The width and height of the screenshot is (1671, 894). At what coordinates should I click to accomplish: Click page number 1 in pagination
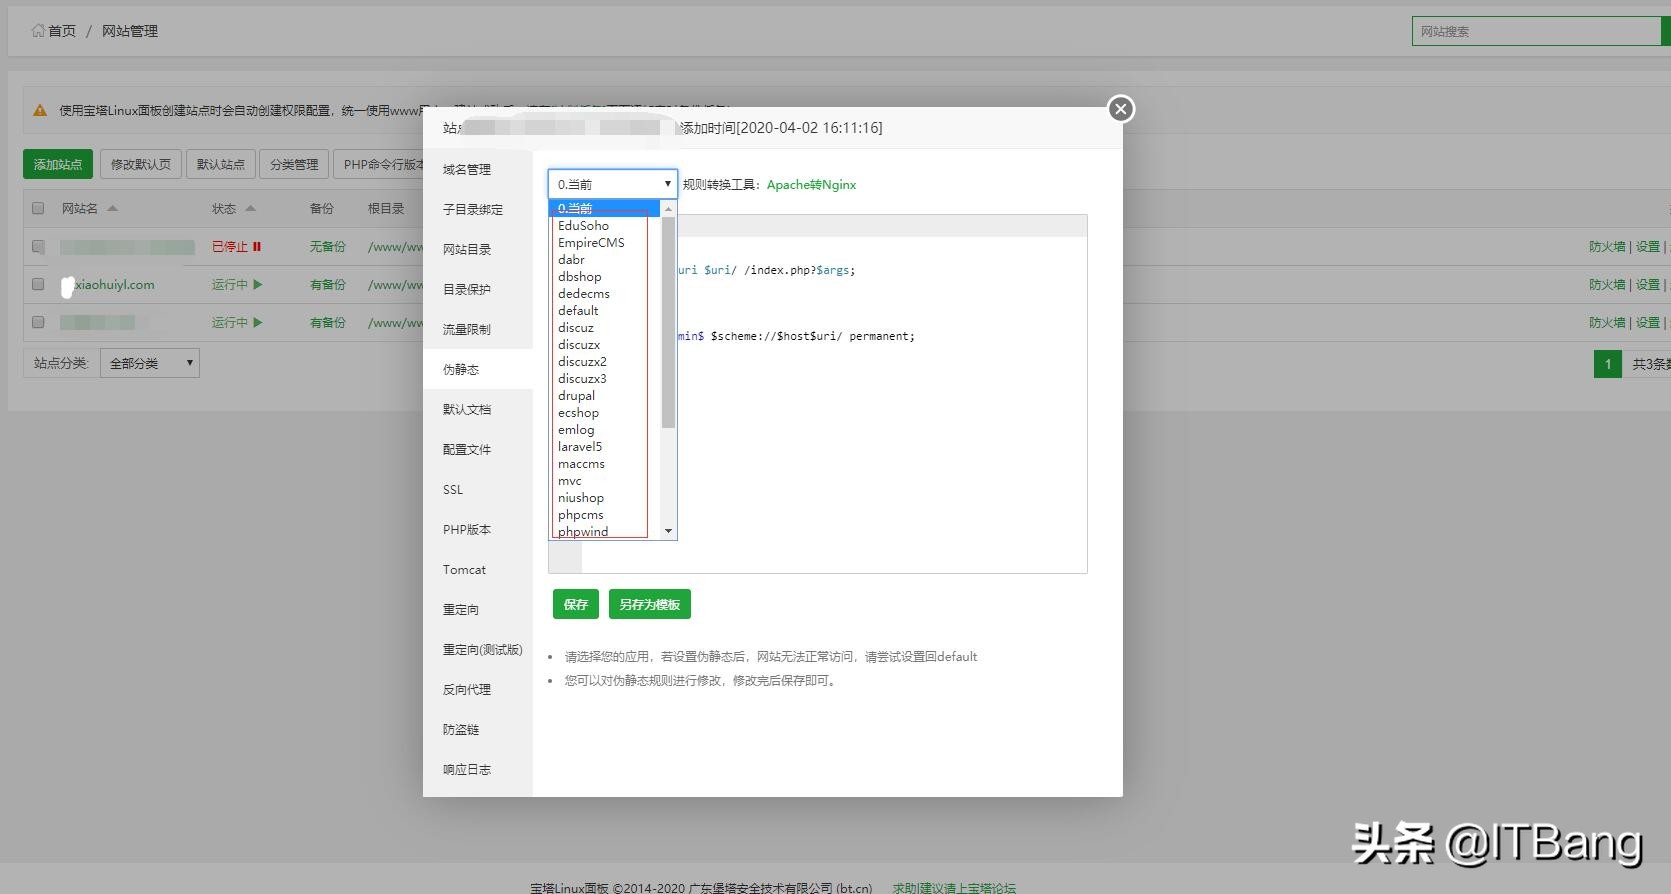(x=1608, y=364)
